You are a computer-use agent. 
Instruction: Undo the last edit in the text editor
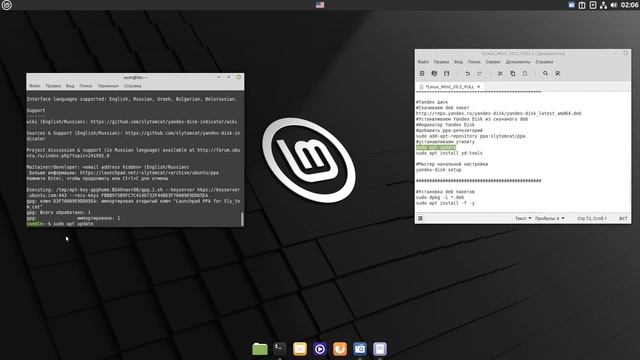click(467, 73)
